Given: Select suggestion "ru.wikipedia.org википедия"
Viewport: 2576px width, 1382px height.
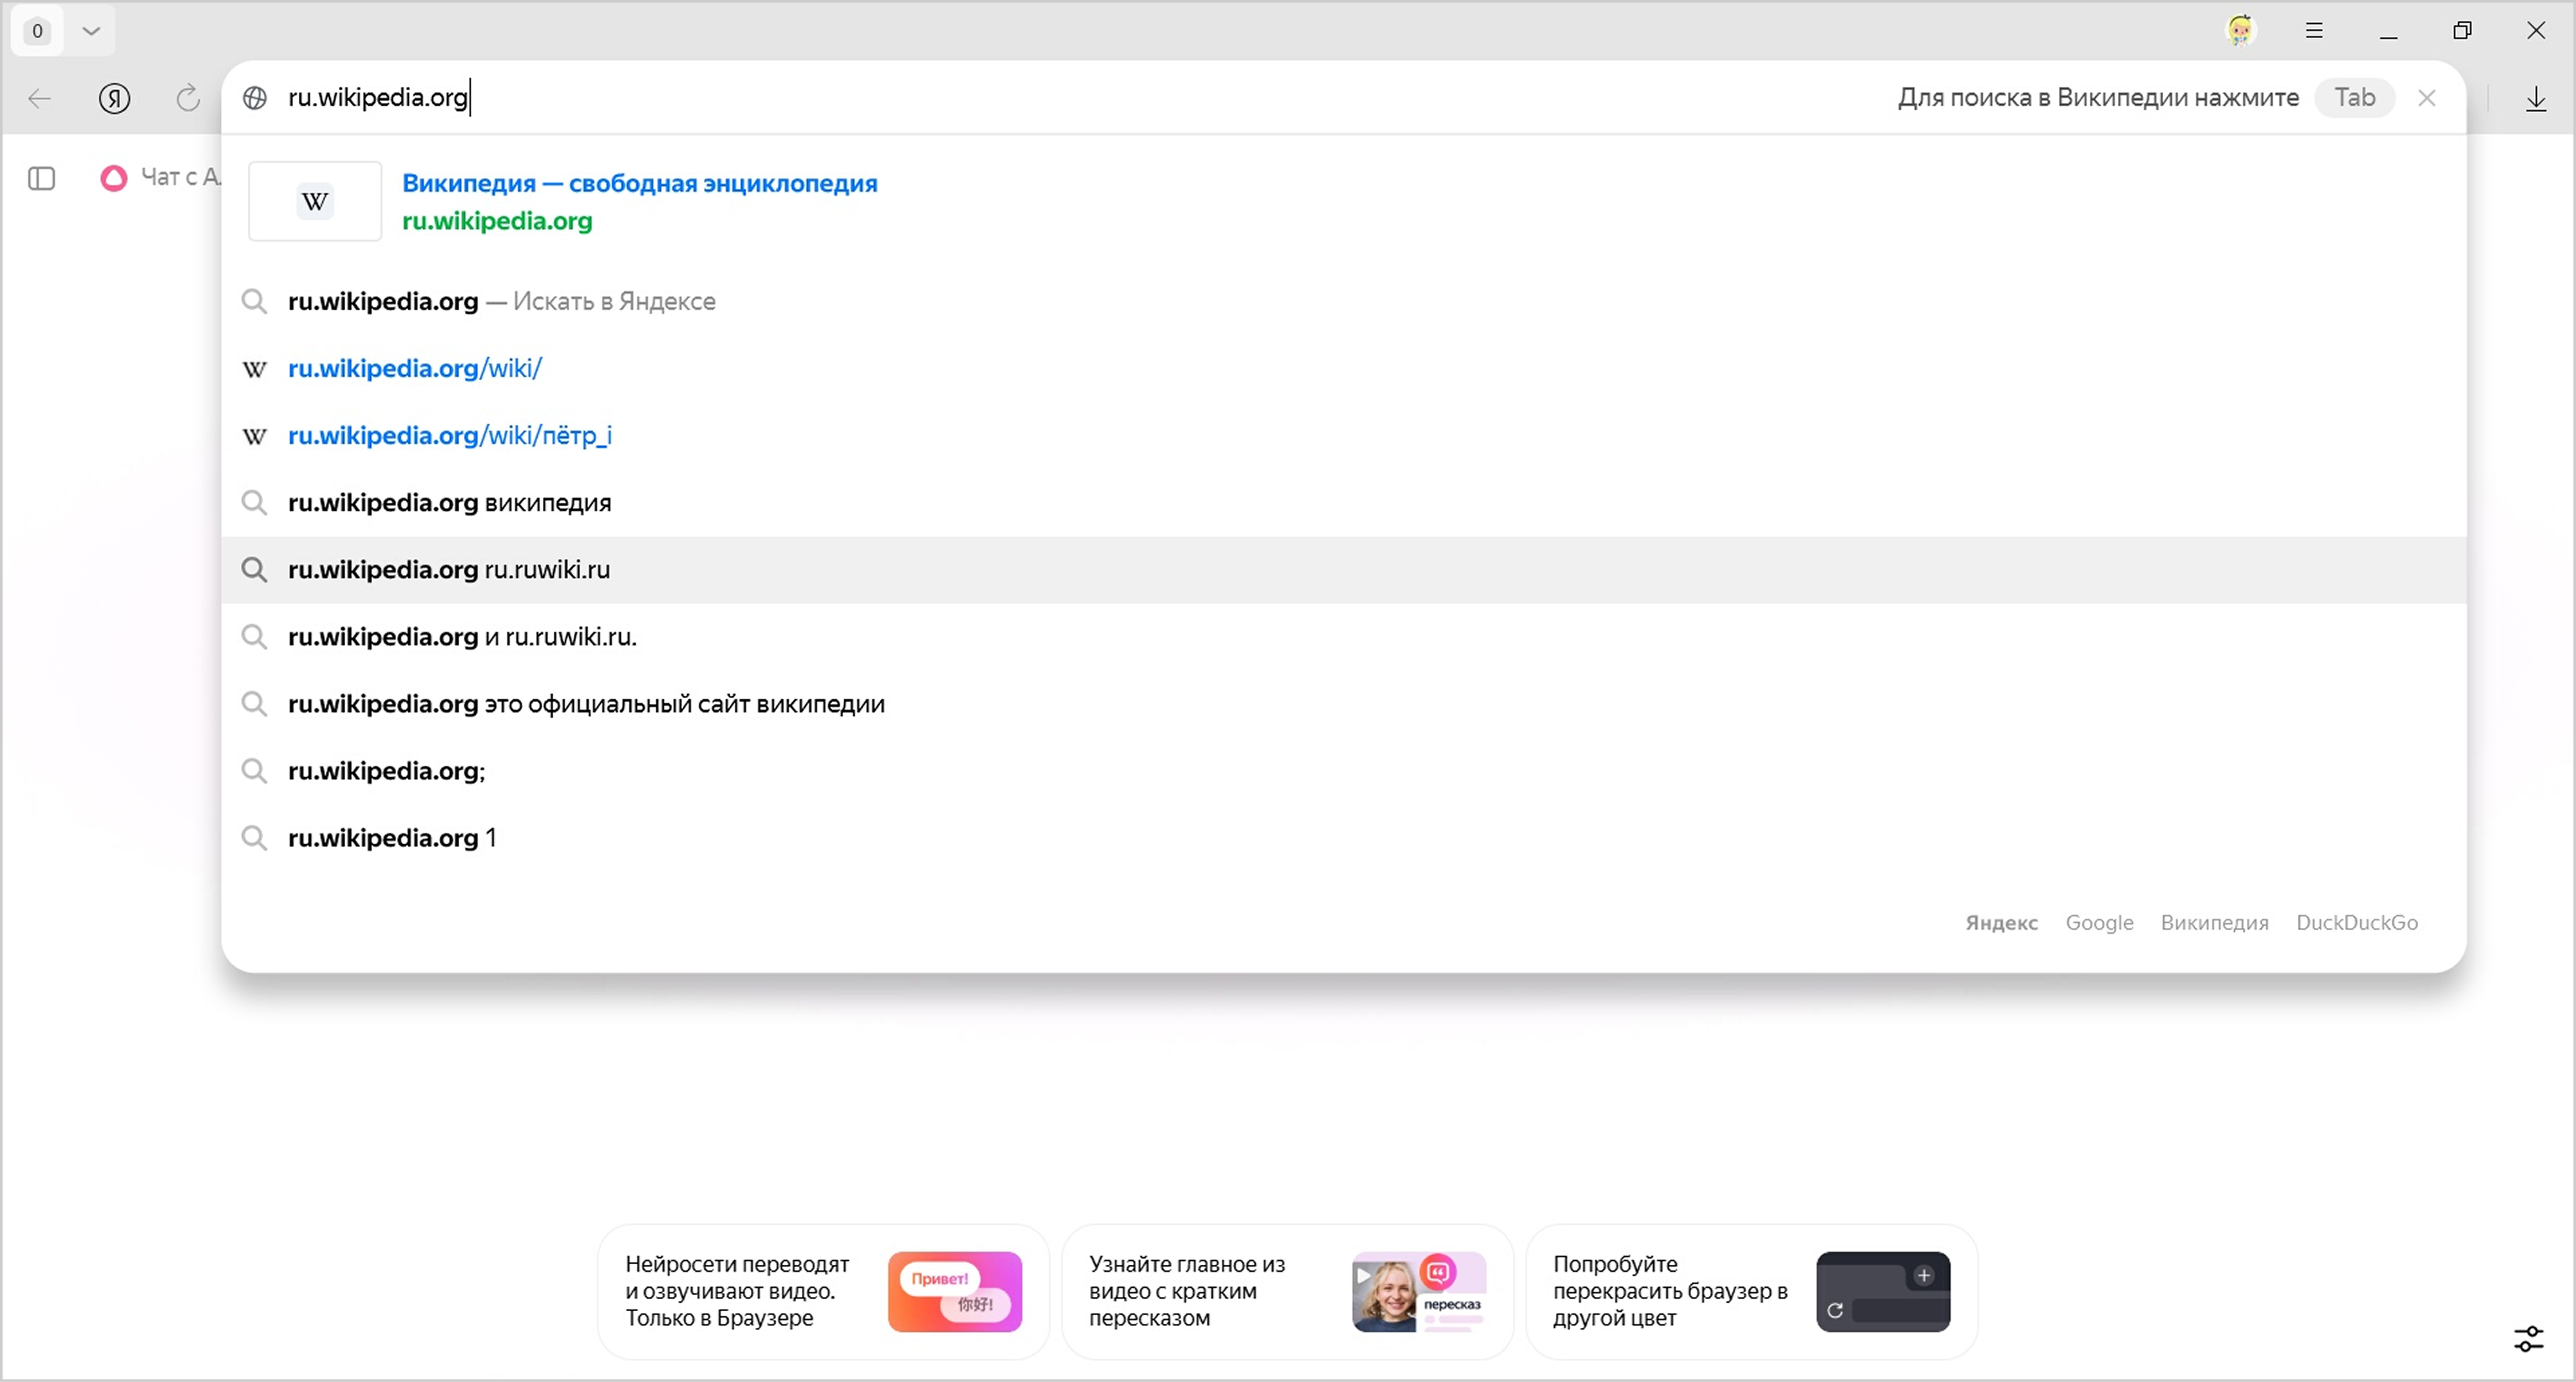Looking at the screenshot, I should tap(449, 503).
